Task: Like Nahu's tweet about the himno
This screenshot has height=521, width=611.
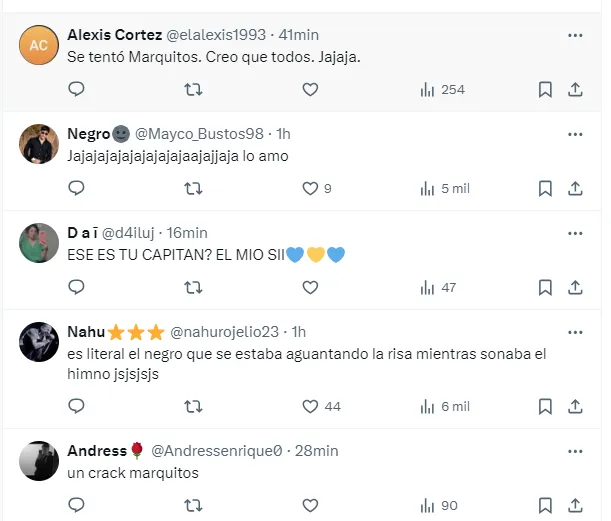Action: pyautogui.click(x=310, y=406)
